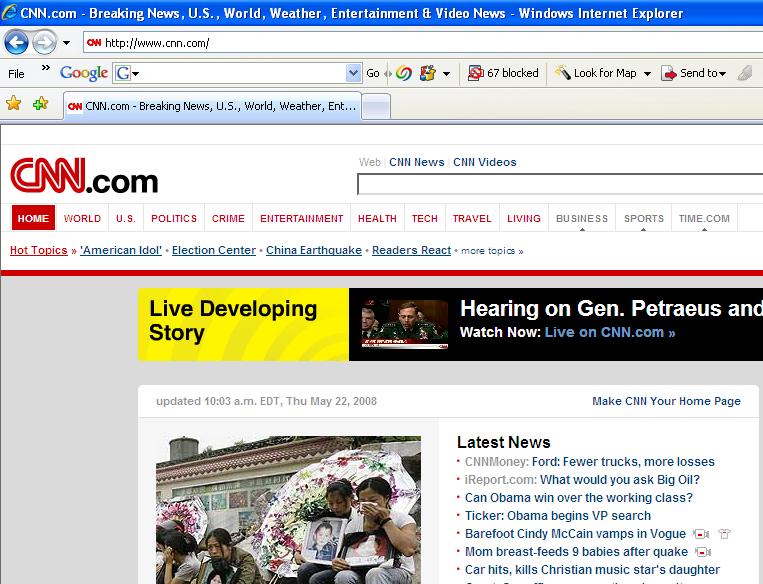
Task: Click the Petraeus hearing video thumbnail
Action: tap(404, 325)
